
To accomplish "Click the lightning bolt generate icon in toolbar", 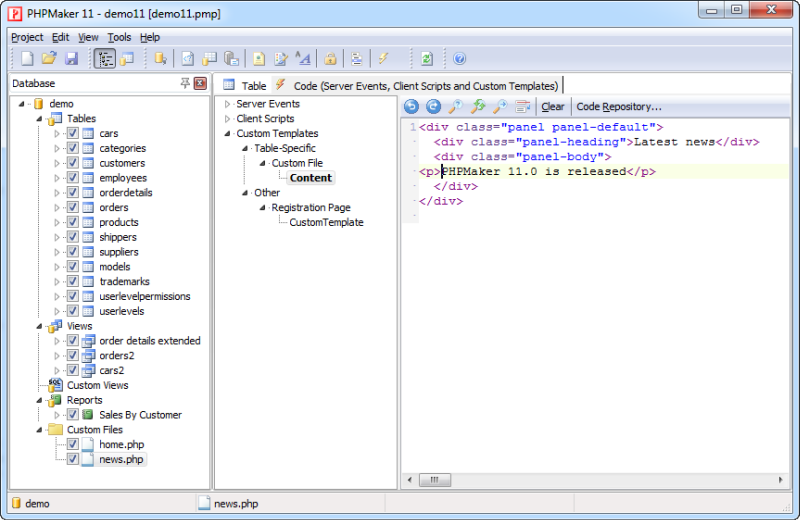I will click(383, 59).
